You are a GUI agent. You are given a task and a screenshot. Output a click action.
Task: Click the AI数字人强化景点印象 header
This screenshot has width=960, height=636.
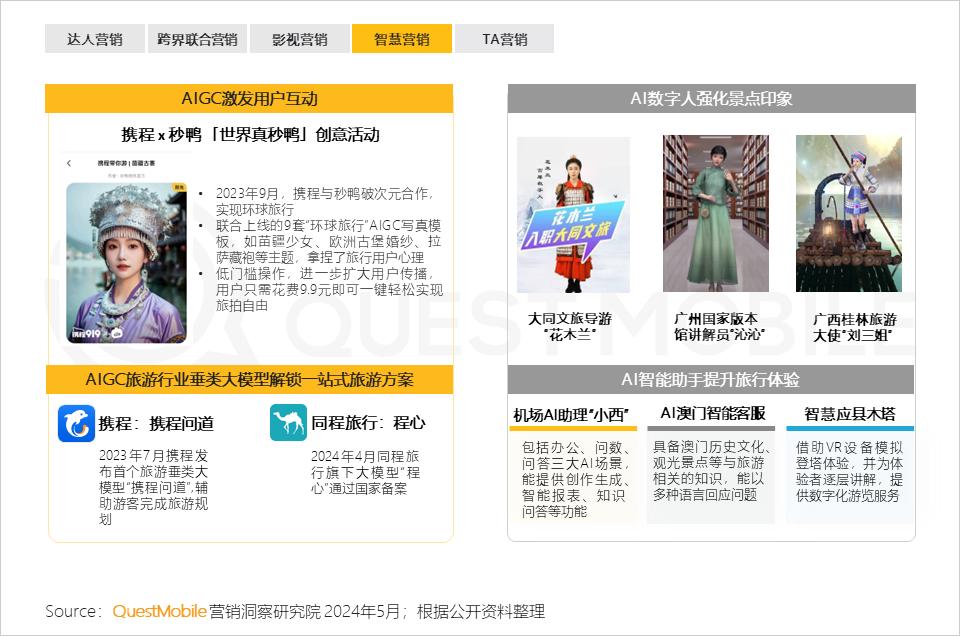(x=711, y=99)
